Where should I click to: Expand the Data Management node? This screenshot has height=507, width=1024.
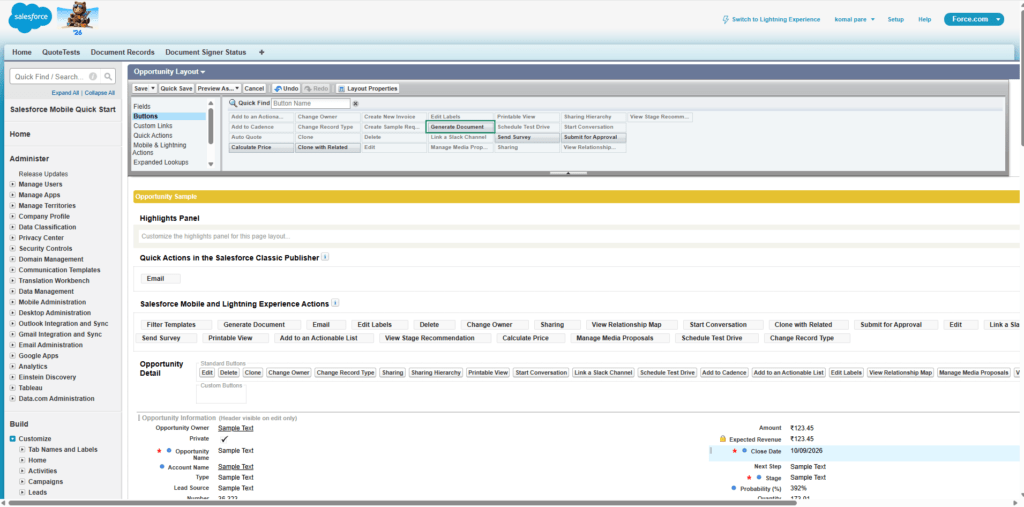[x=12, y=291]
